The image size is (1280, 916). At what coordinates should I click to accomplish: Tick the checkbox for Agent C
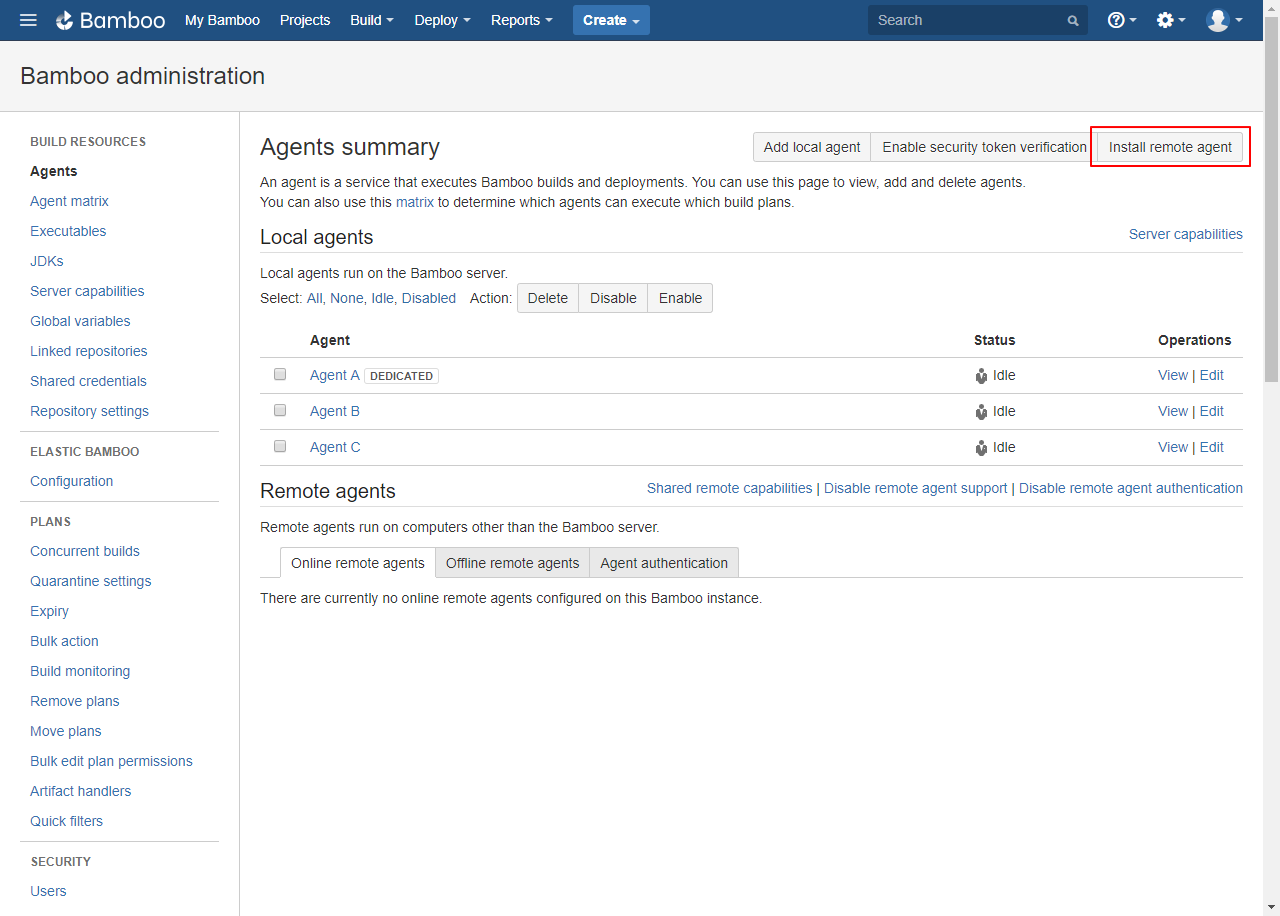click(280, 446)
